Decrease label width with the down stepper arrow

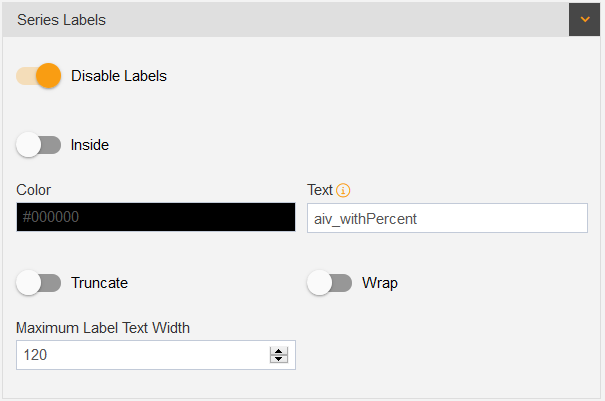point(279,359)
